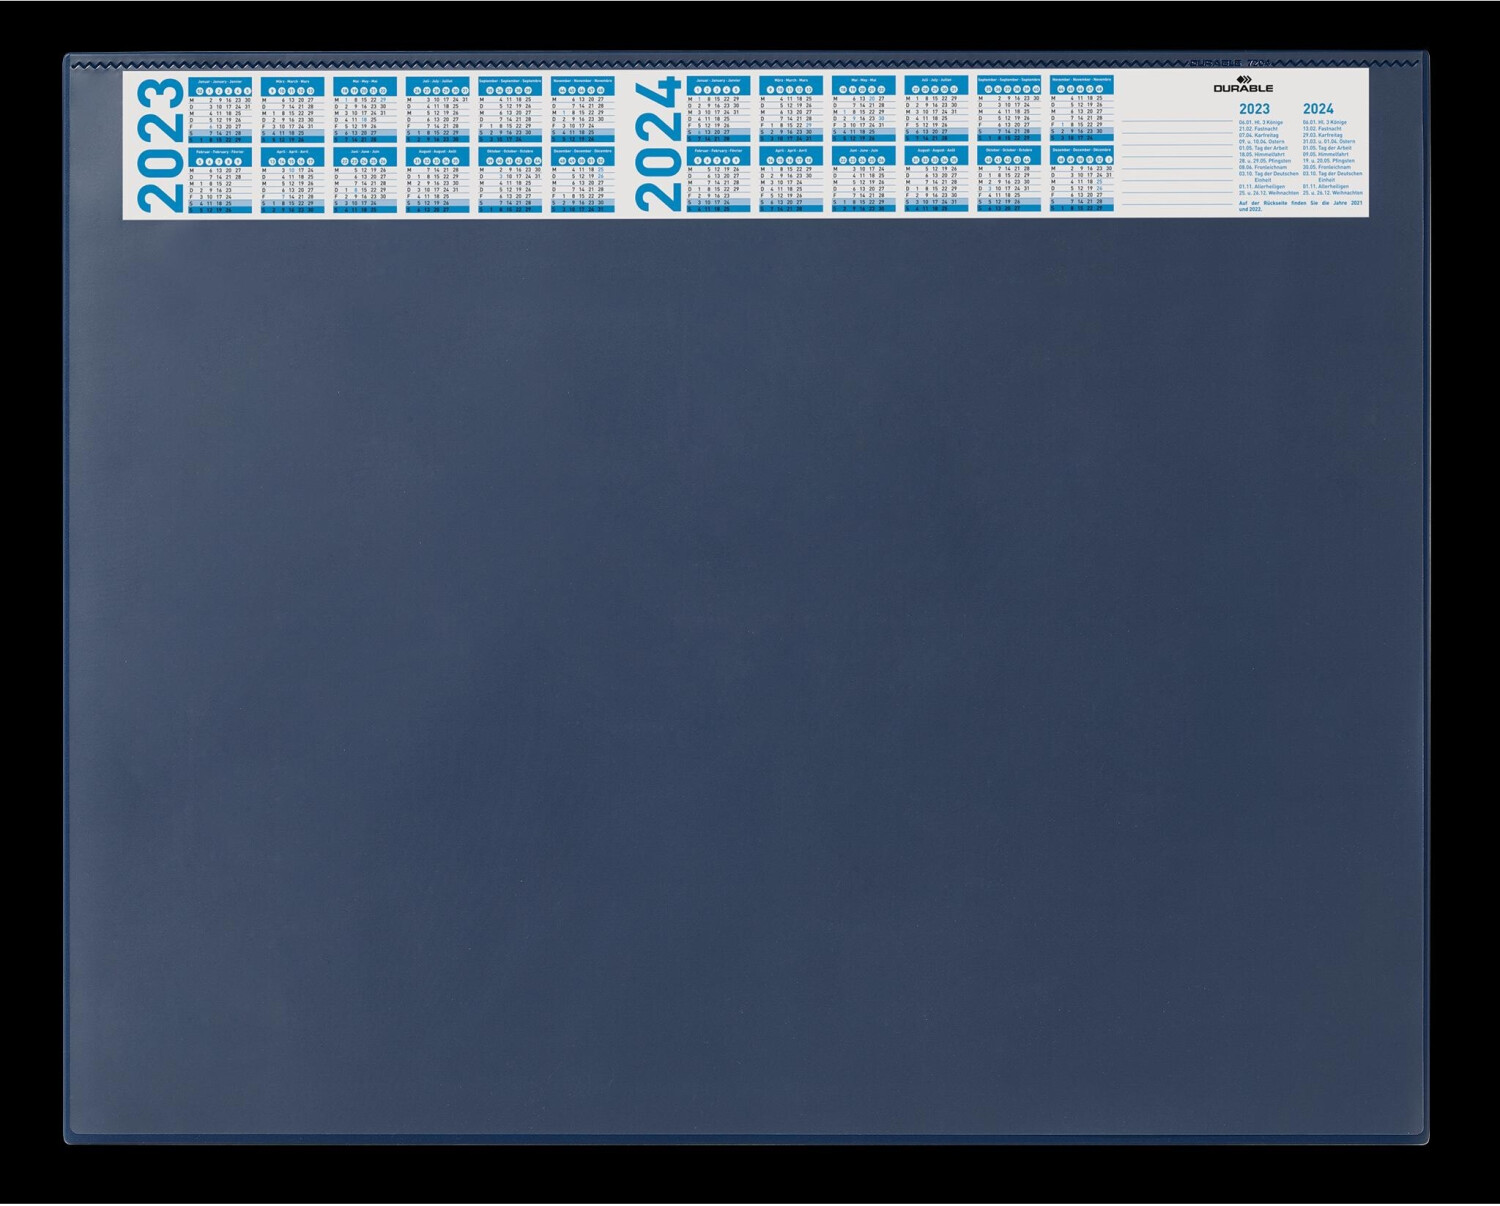The height and width of the screenshot is (1206, 1500).
Task: Click the September 2023 month header
Action: point(510,81)
